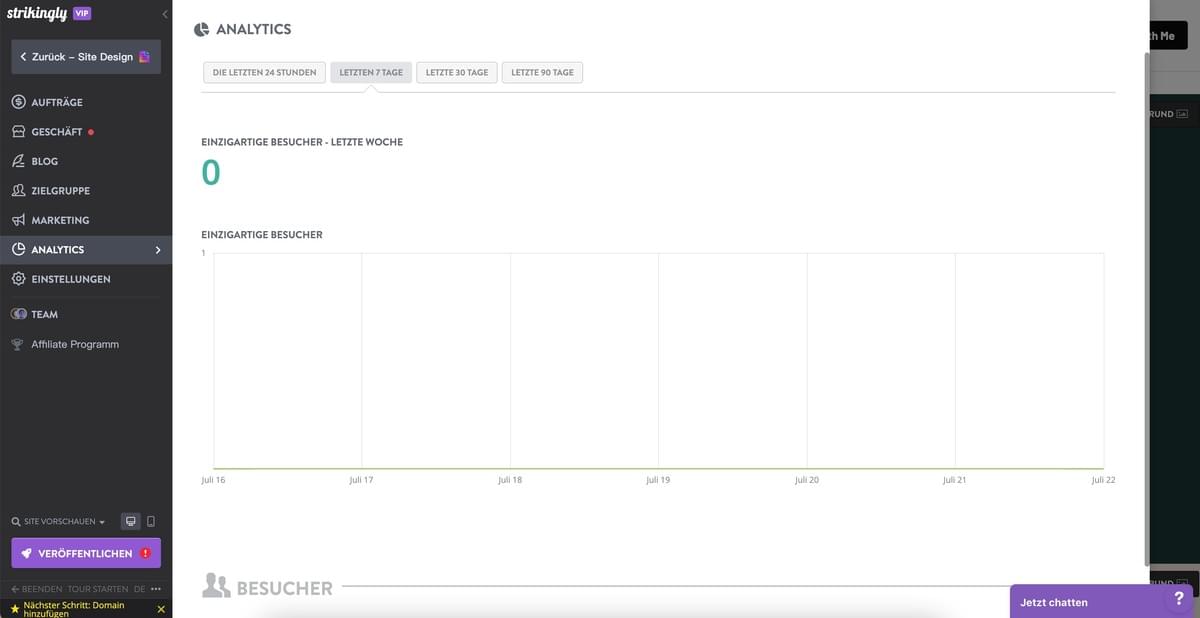Click the red publish warning badge
This screenshot has height=618, width=1200.
146,553
